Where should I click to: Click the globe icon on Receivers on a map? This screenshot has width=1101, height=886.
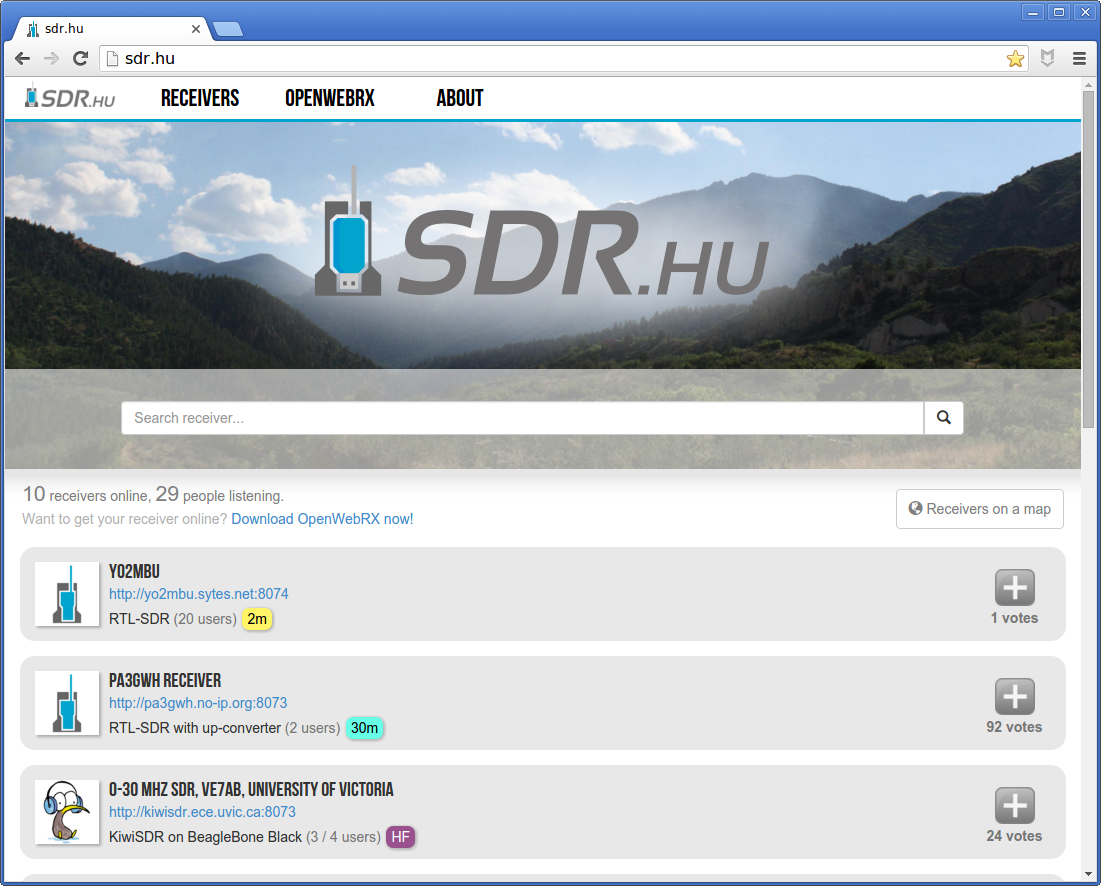[914, 508]
